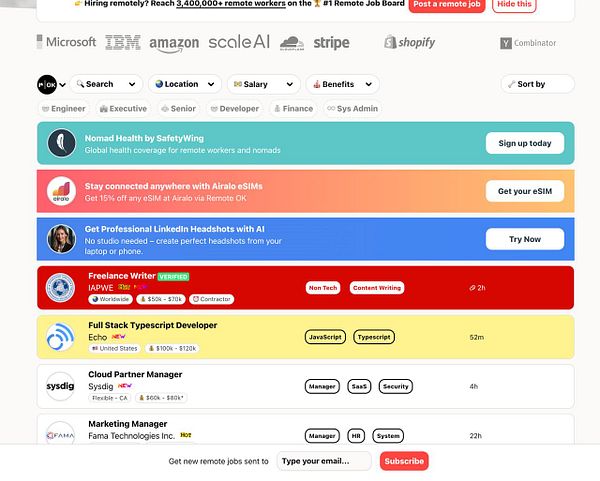Click the JavaScript tag
Viewport: 600px width, 481px height.
tap(325, 337)
